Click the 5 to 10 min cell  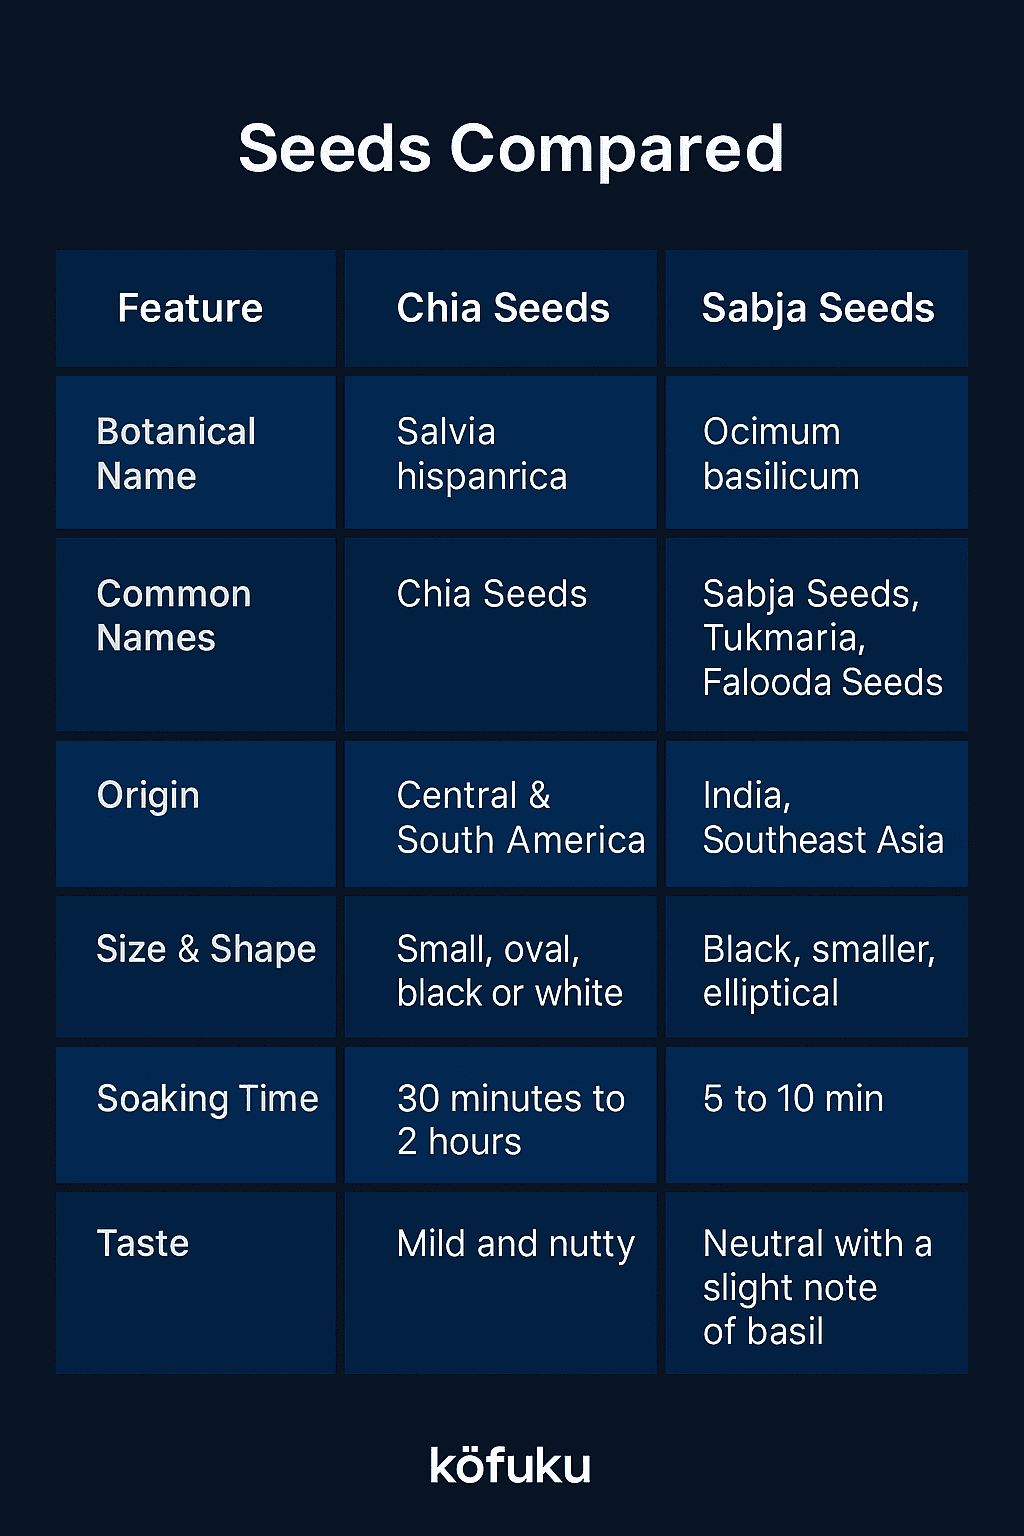(817, 1115)
